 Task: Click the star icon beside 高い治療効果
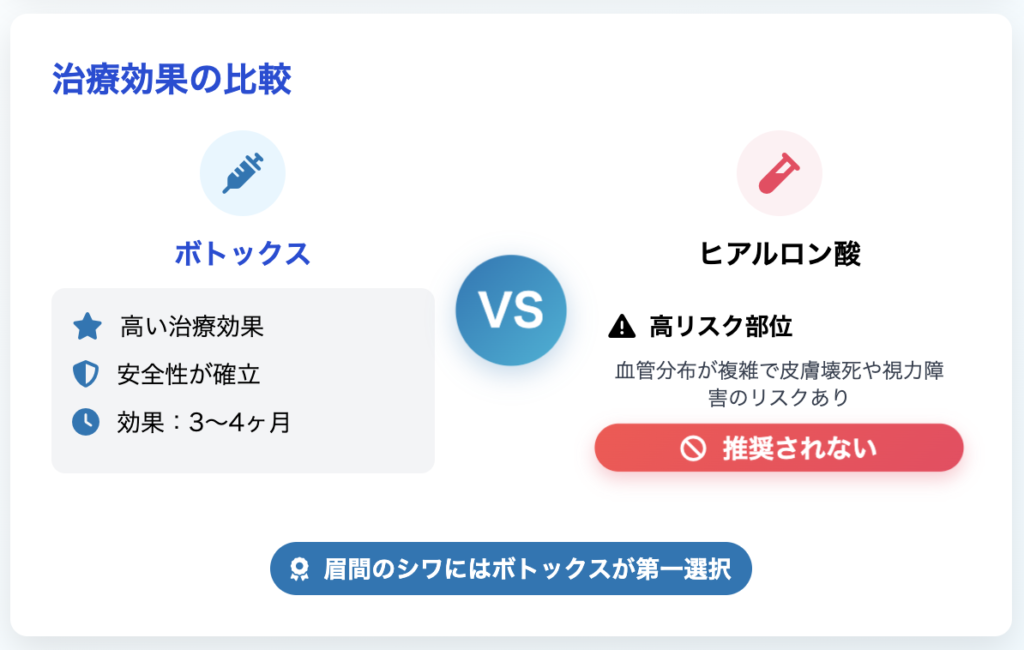click(87, 327)
